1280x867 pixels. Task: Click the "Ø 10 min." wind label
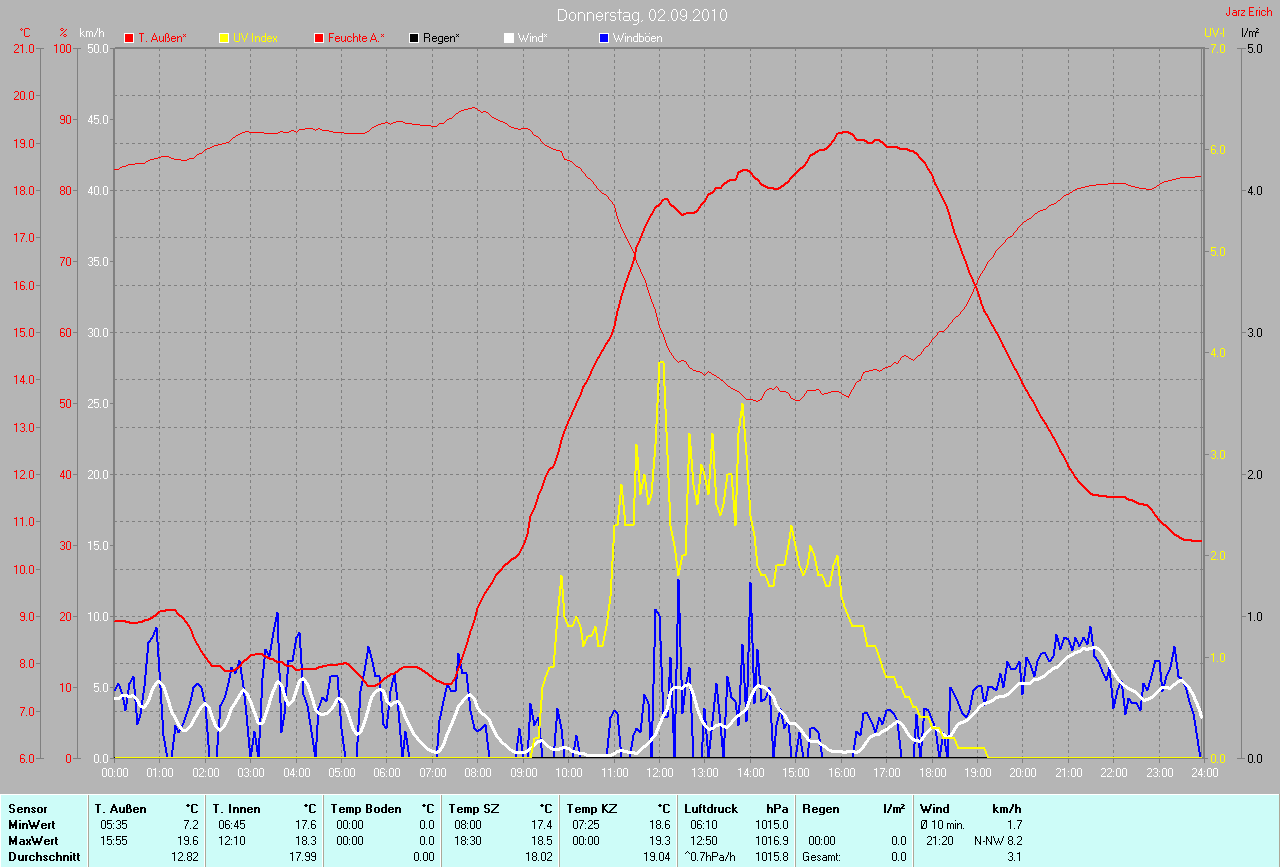tap(943, 825)
